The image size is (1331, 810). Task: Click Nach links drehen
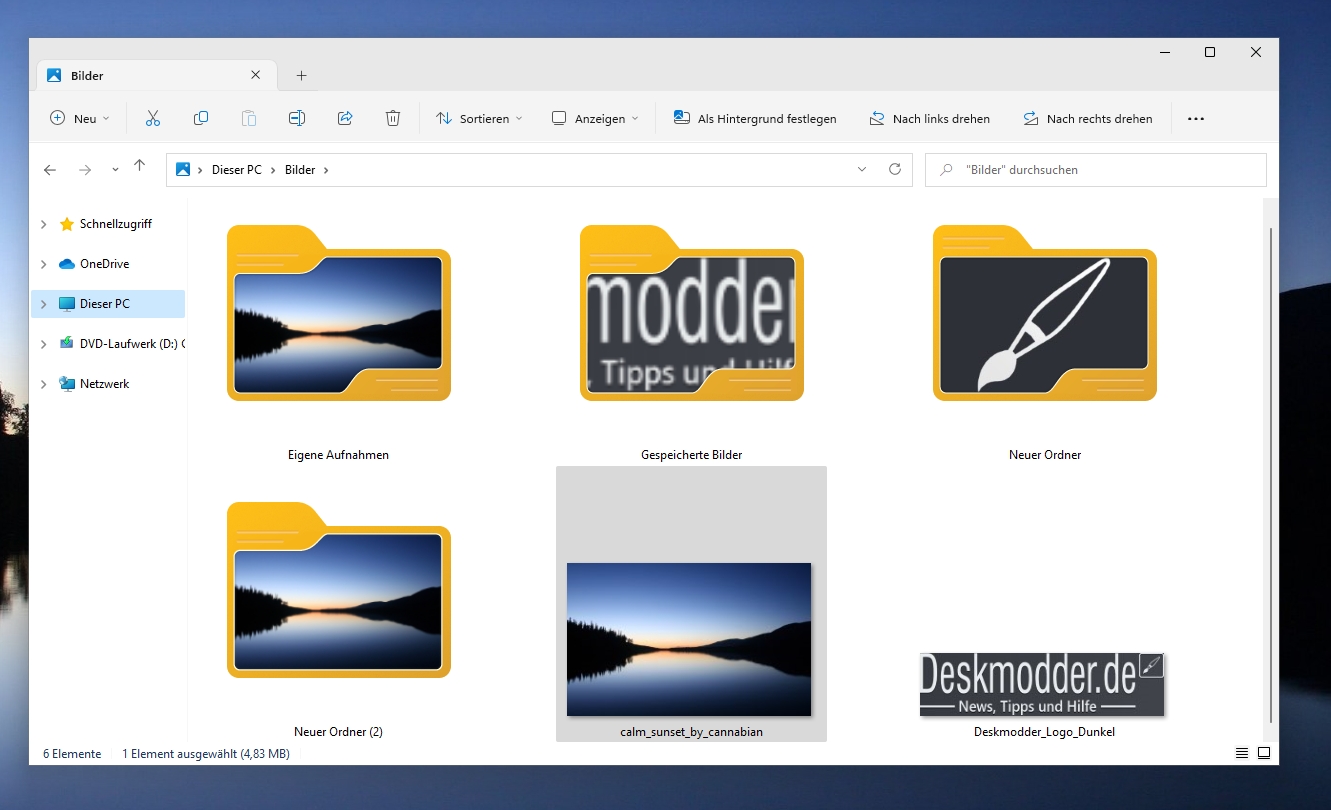pyautogui.click(x=929, y=118)
